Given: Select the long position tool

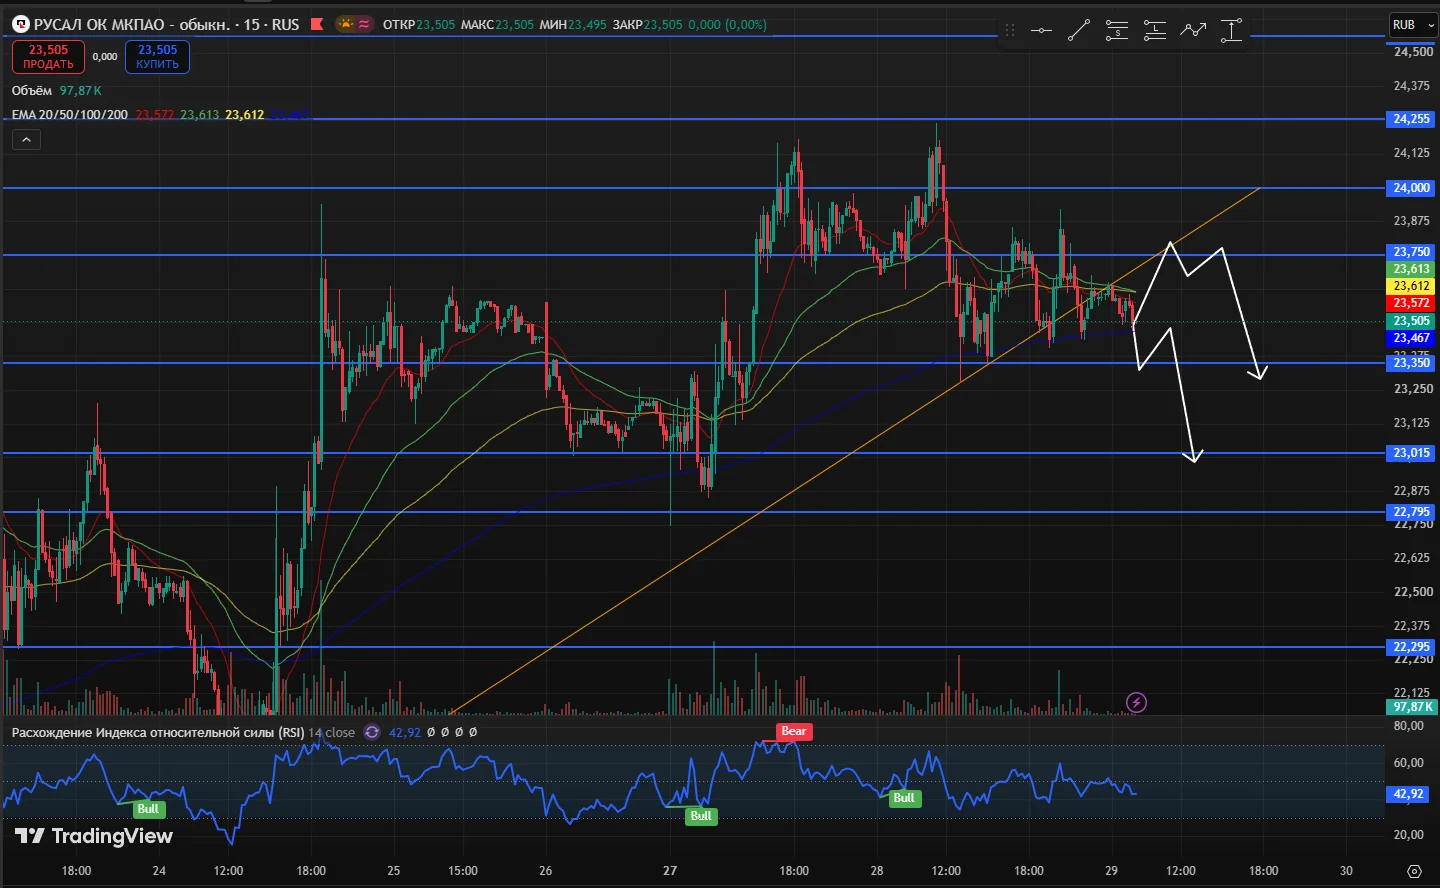Looking at the screenshot, I should point(1155,31).
